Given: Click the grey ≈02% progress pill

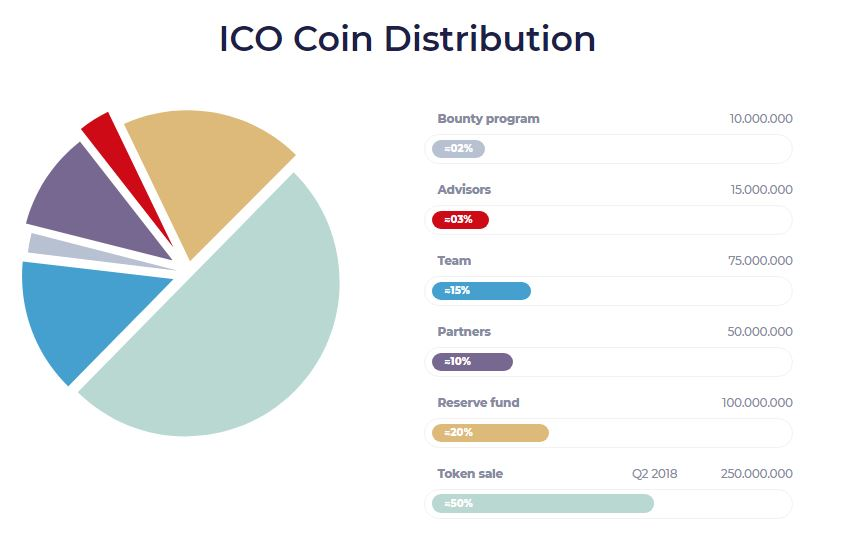Looking at the screenshot, I should coord(458,149).
